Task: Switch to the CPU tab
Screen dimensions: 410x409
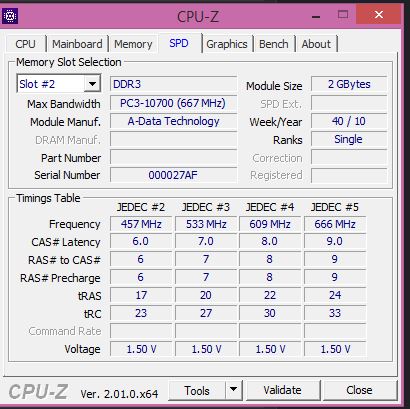Action: pyautogui.click(x=25, y=44)
